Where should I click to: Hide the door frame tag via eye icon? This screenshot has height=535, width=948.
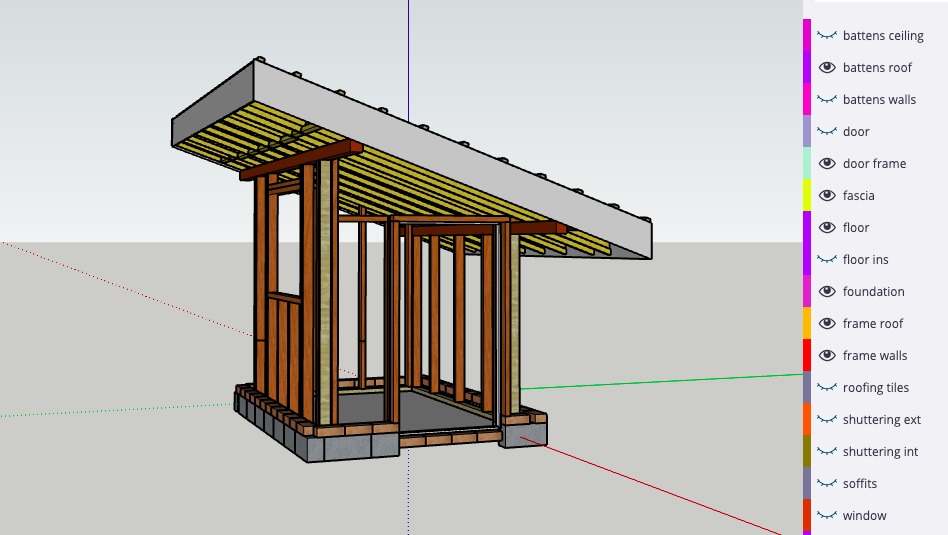click(827, 164)
